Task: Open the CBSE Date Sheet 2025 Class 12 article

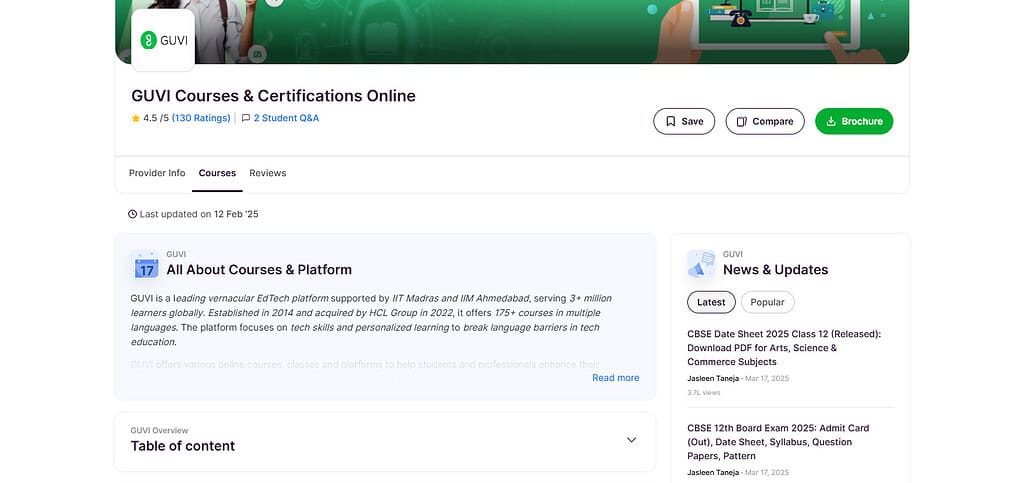Action: pyautogui.click(x=784, y=348)
